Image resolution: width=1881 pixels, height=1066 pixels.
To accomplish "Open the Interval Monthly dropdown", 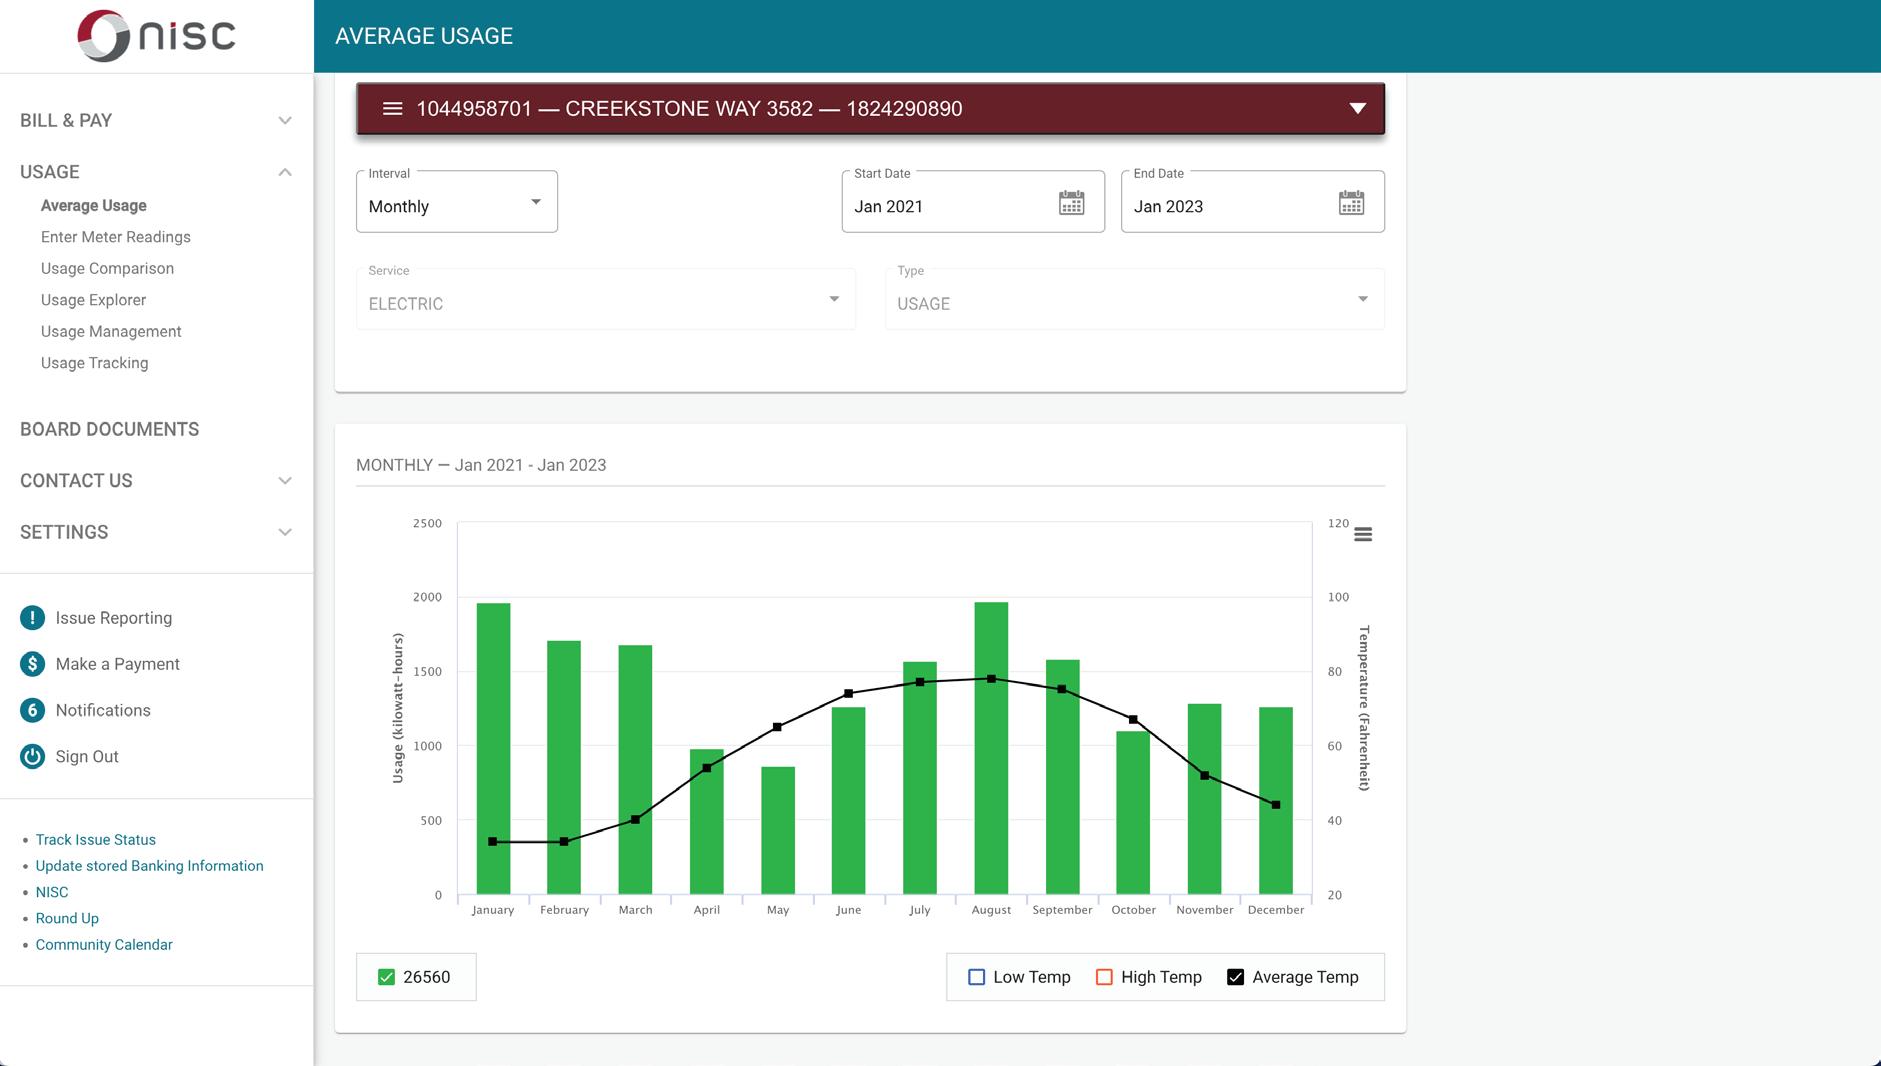I will pyautogui.click(x=457, y=202).
